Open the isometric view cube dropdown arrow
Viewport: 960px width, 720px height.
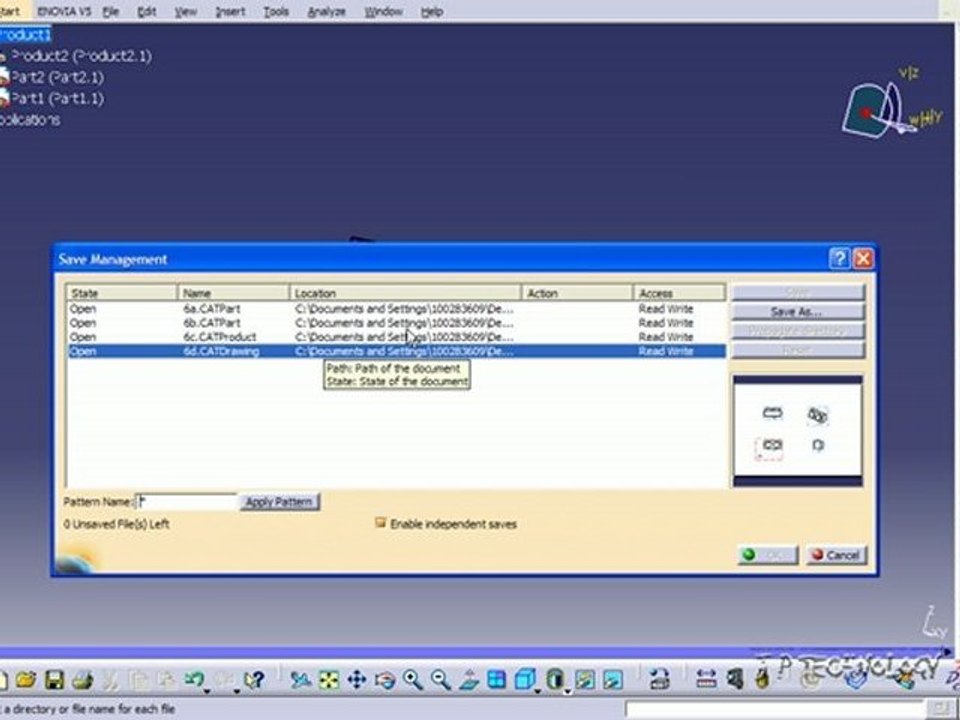coord(538,692)
